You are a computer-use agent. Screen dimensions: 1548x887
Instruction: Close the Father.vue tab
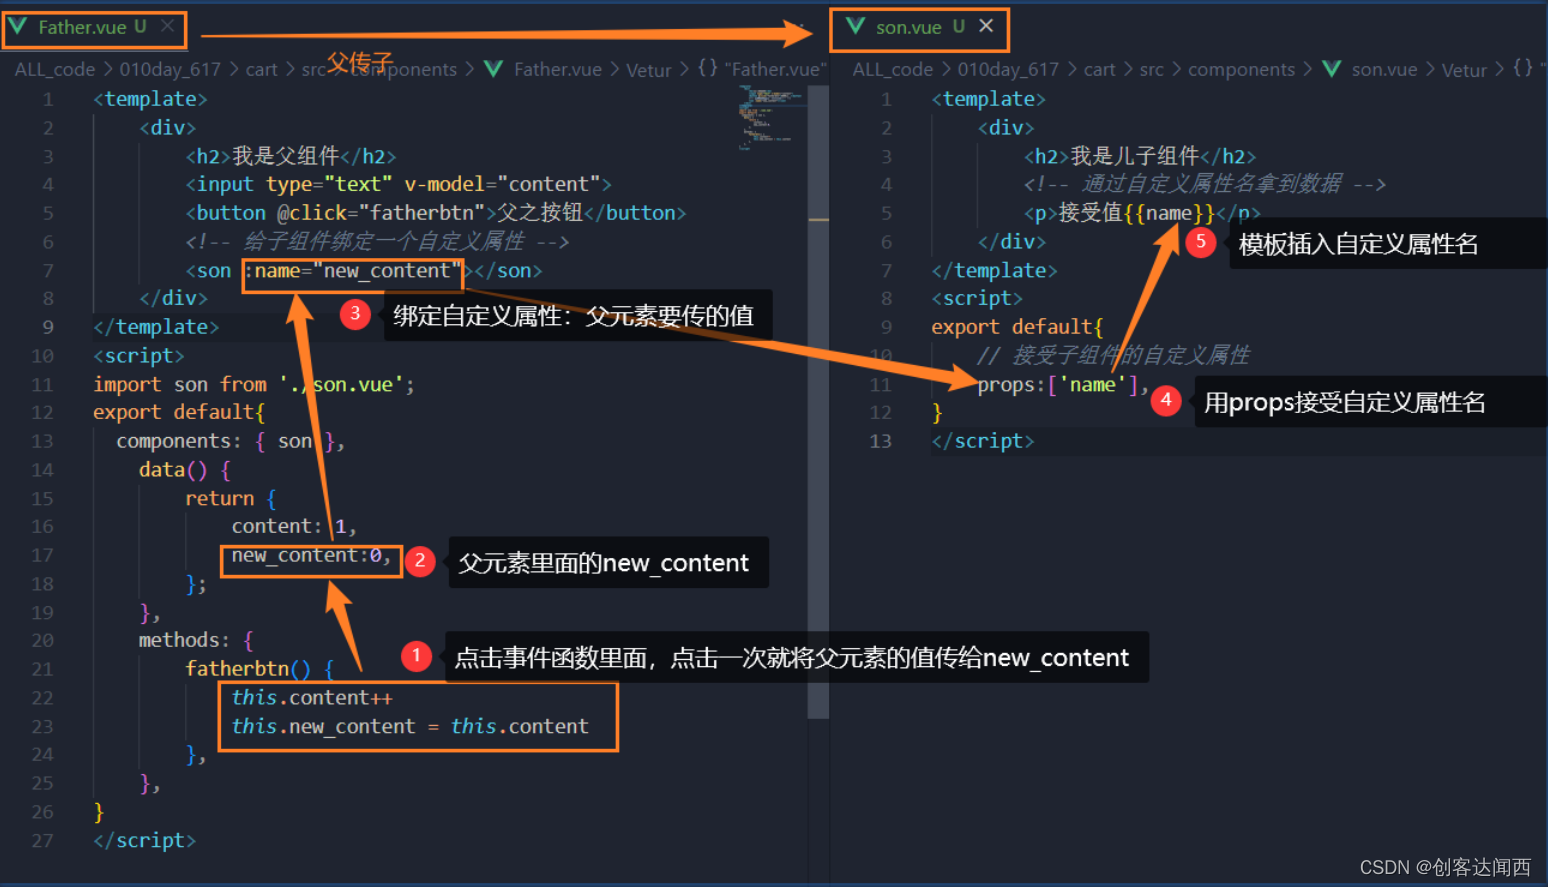point(167,26)
